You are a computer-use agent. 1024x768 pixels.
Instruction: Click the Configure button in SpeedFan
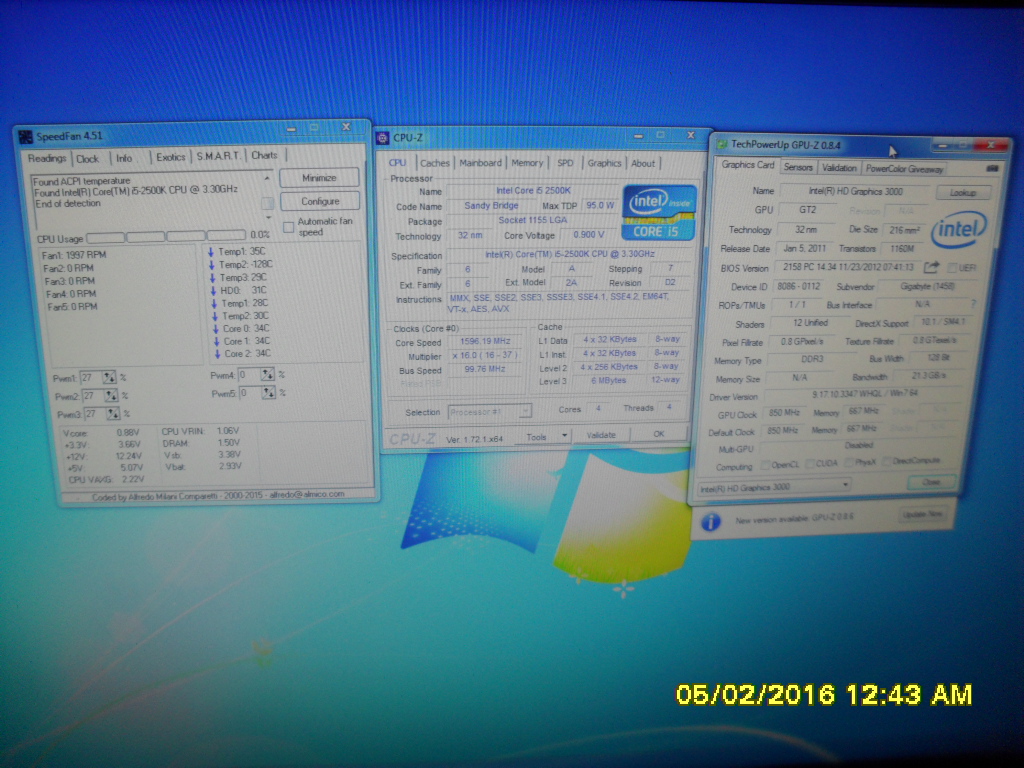pos(320,201)
